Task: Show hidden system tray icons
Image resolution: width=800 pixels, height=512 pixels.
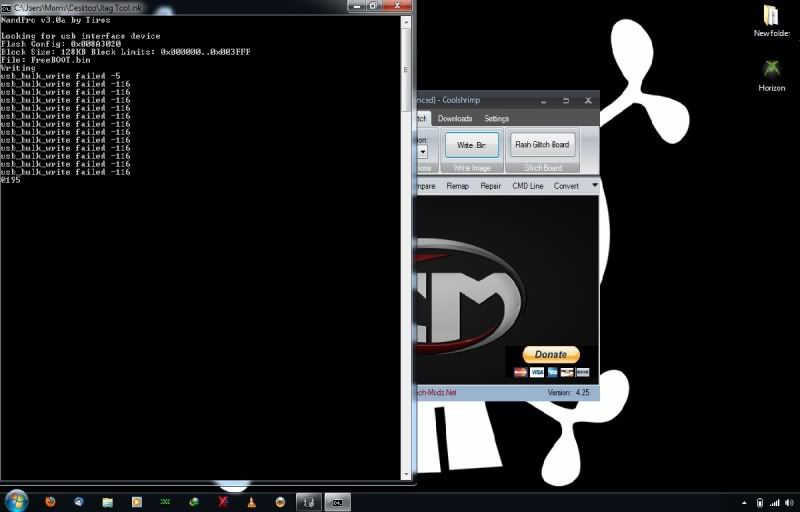Action: tap(743, 501)
